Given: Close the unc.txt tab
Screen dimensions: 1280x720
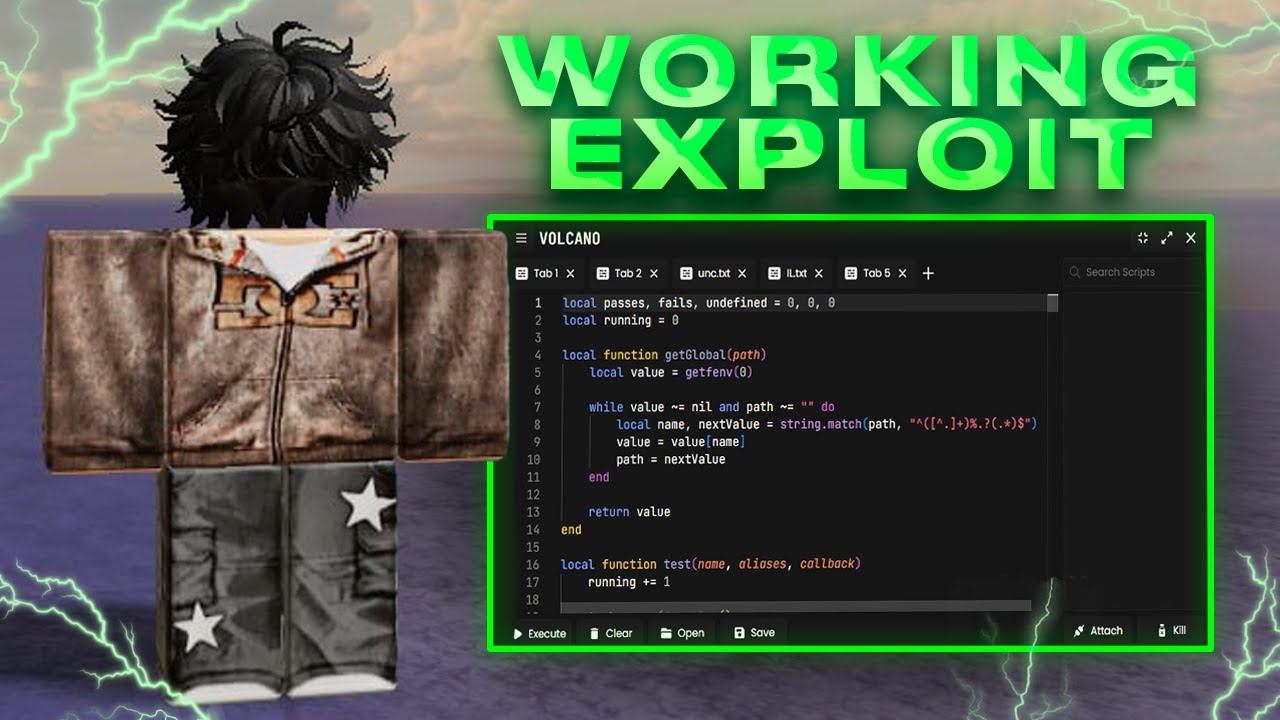Looking at the screenshot, I should click(742, 273).
